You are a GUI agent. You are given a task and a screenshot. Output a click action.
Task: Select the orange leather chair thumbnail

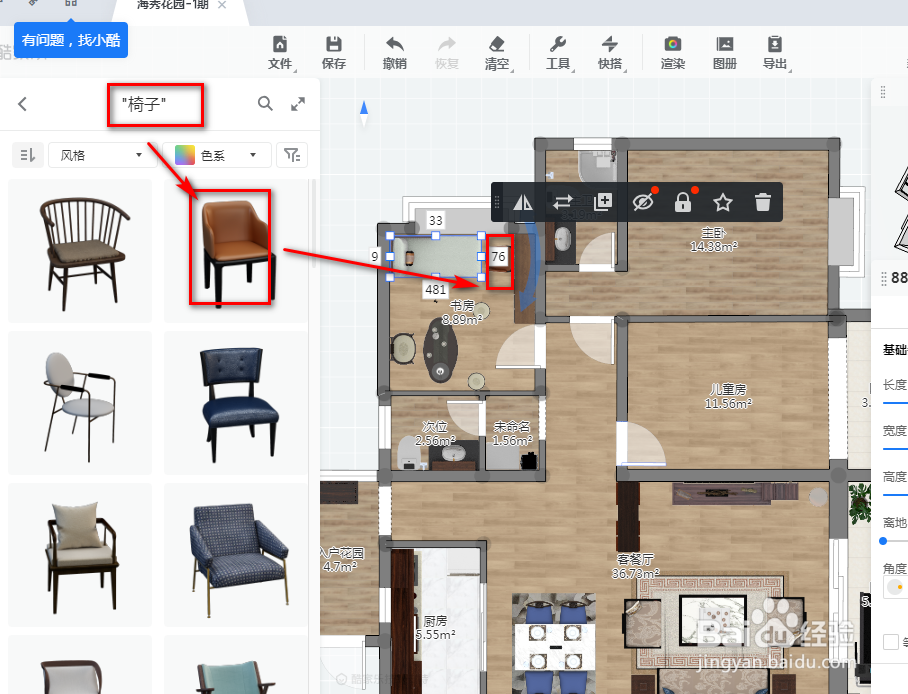tap(236, 251)
